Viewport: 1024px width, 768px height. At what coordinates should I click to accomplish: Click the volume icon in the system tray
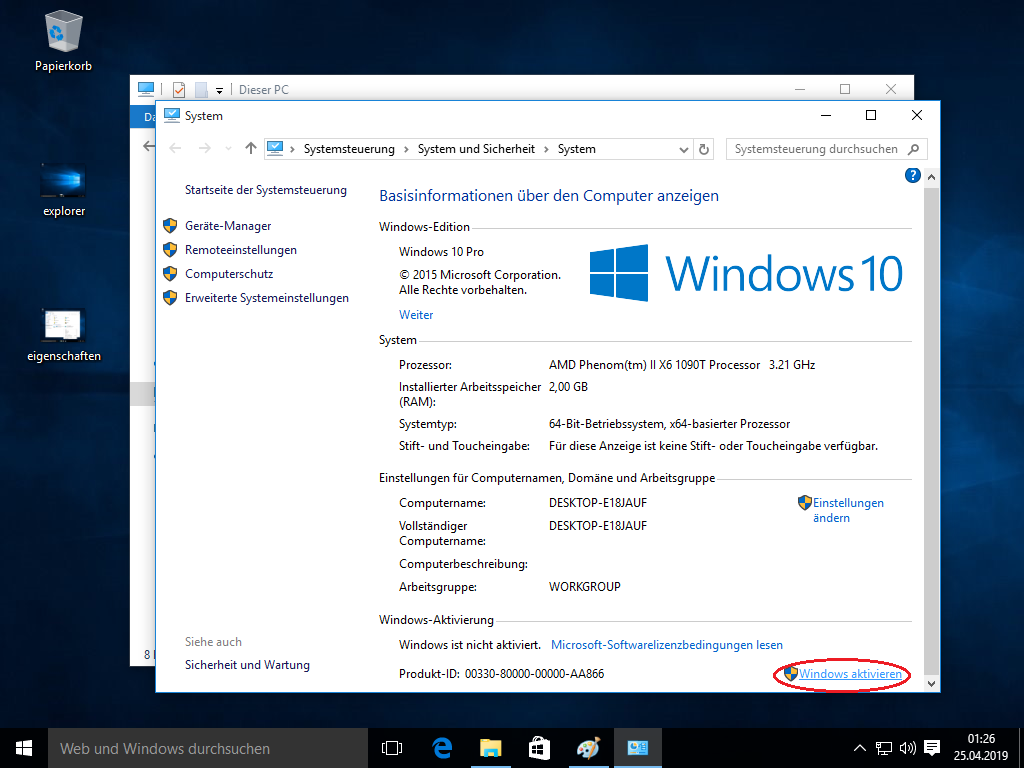906,747
